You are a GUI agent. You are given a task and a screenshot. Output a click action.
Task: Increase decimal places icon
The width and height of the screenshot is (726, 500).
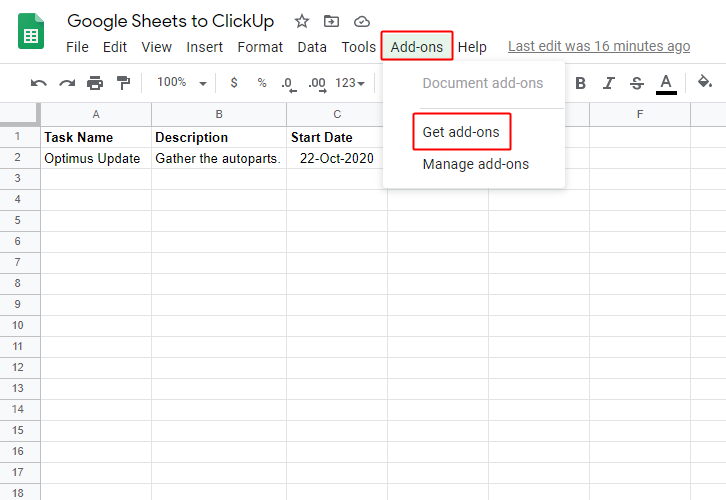coord(318,84)
